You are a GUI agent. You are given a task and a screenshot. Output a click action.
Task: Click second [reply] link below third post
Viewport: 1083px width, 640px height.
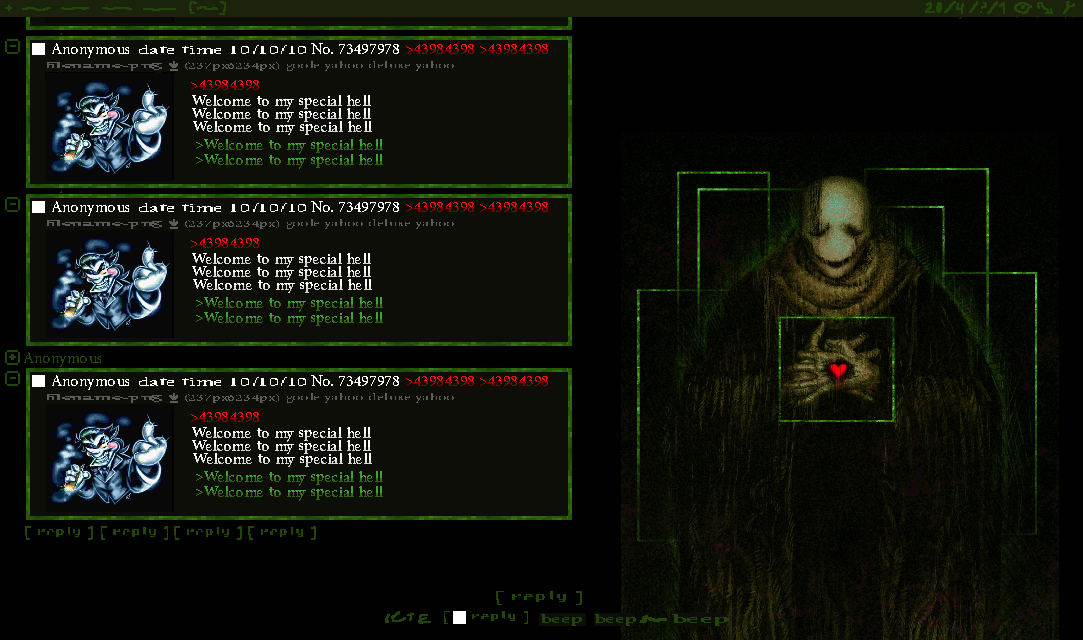point(134,532)
